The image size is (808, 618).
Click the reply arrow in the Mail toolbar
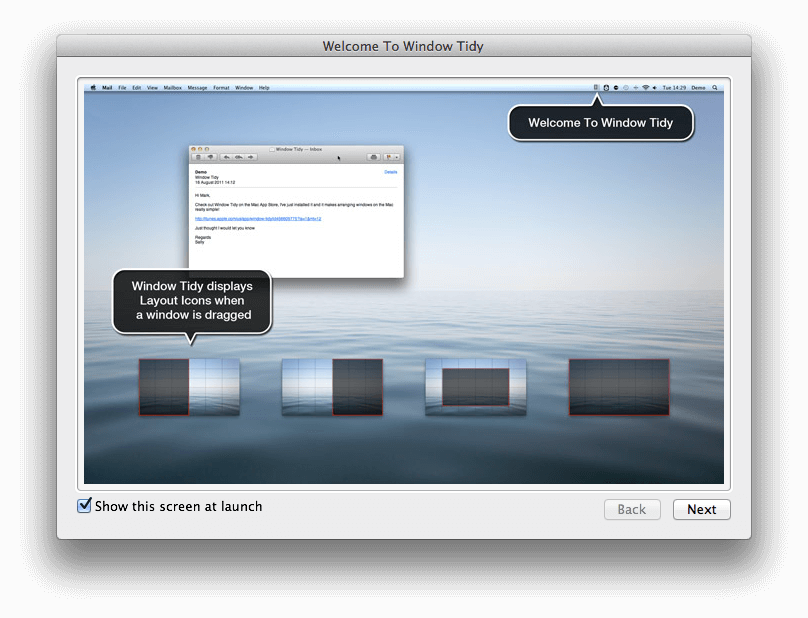[x=227, y=157]
